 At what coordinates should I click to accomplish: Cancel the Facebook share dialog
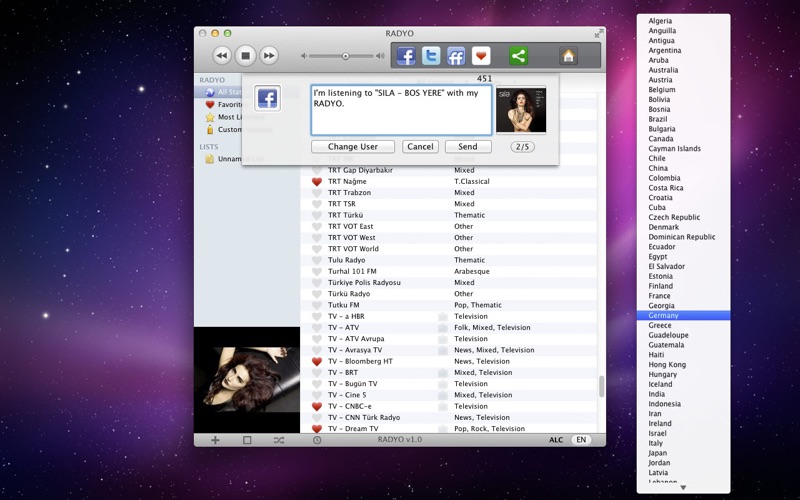(420, 147)
